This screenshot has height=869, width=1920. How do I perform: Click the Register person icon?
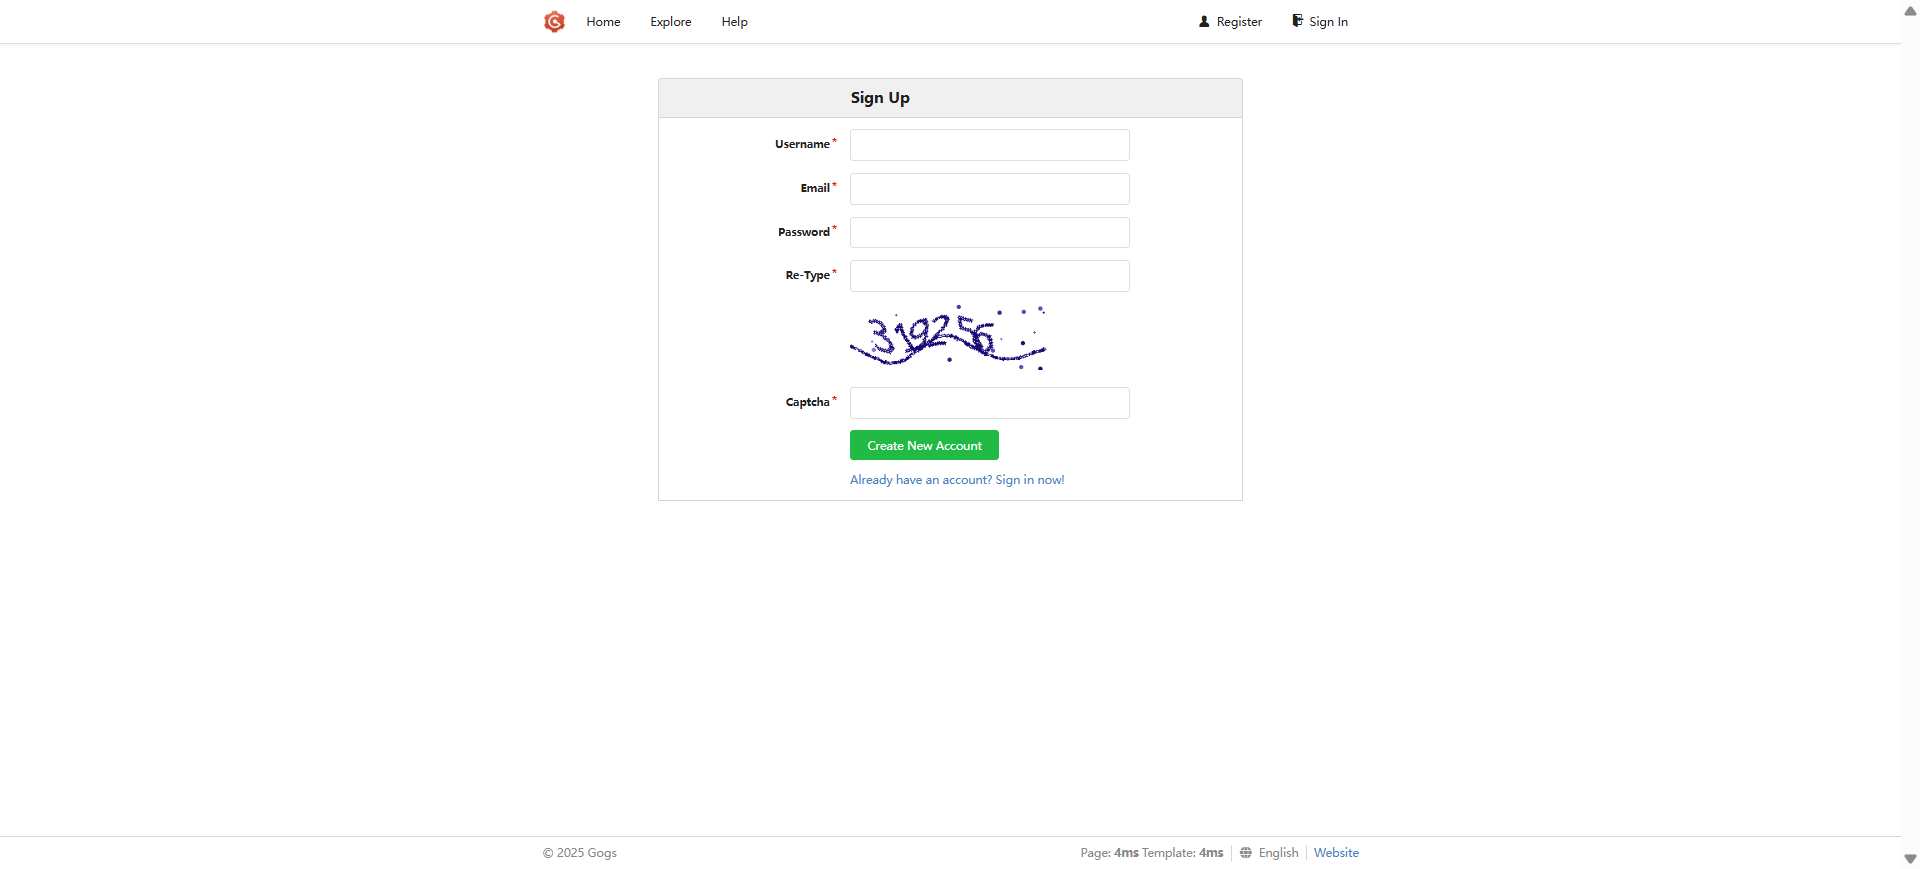(1204, 21)
